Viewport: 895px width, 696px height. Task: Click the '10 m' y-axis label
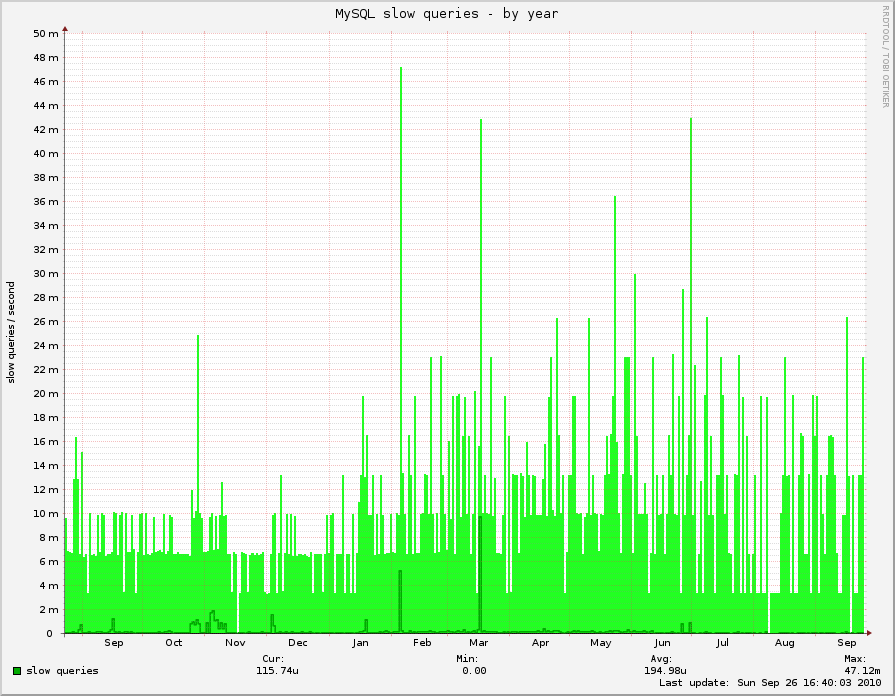(46, 513)
